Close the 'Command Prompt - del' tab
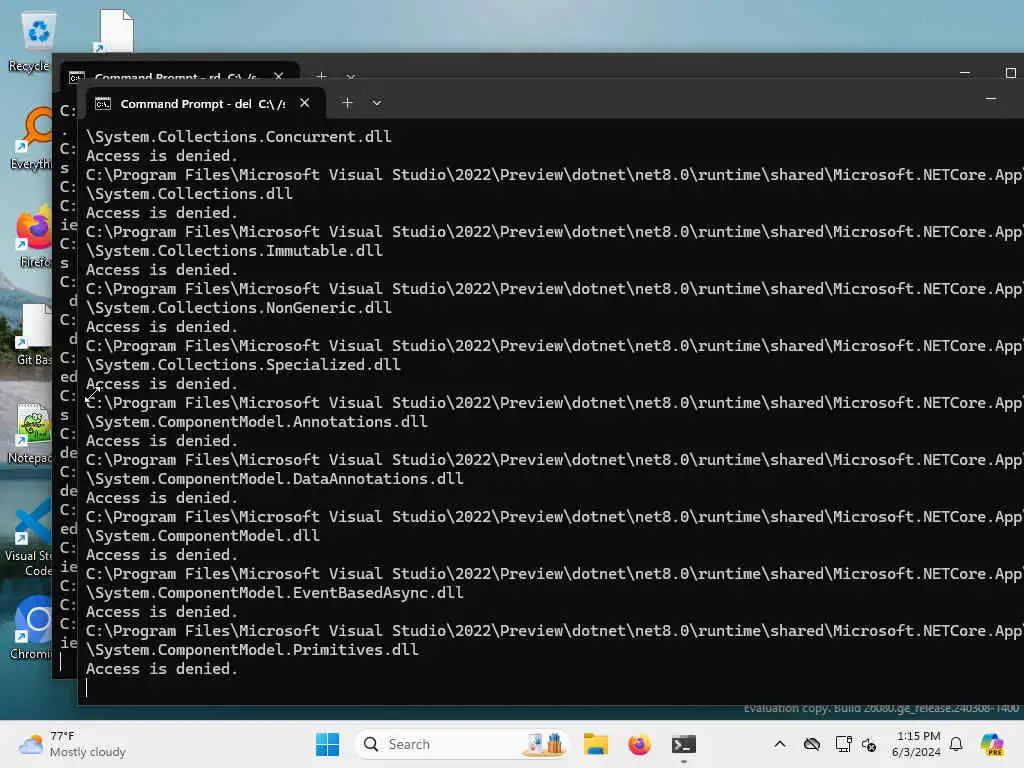Screen dimensions: 1024x768 (304, 103)
